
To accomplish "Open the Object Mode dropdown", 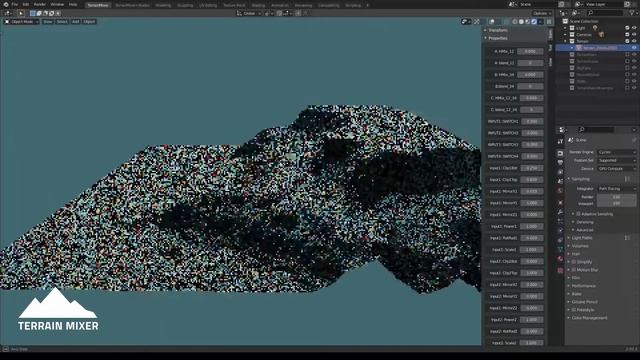I will pos(21,22).
